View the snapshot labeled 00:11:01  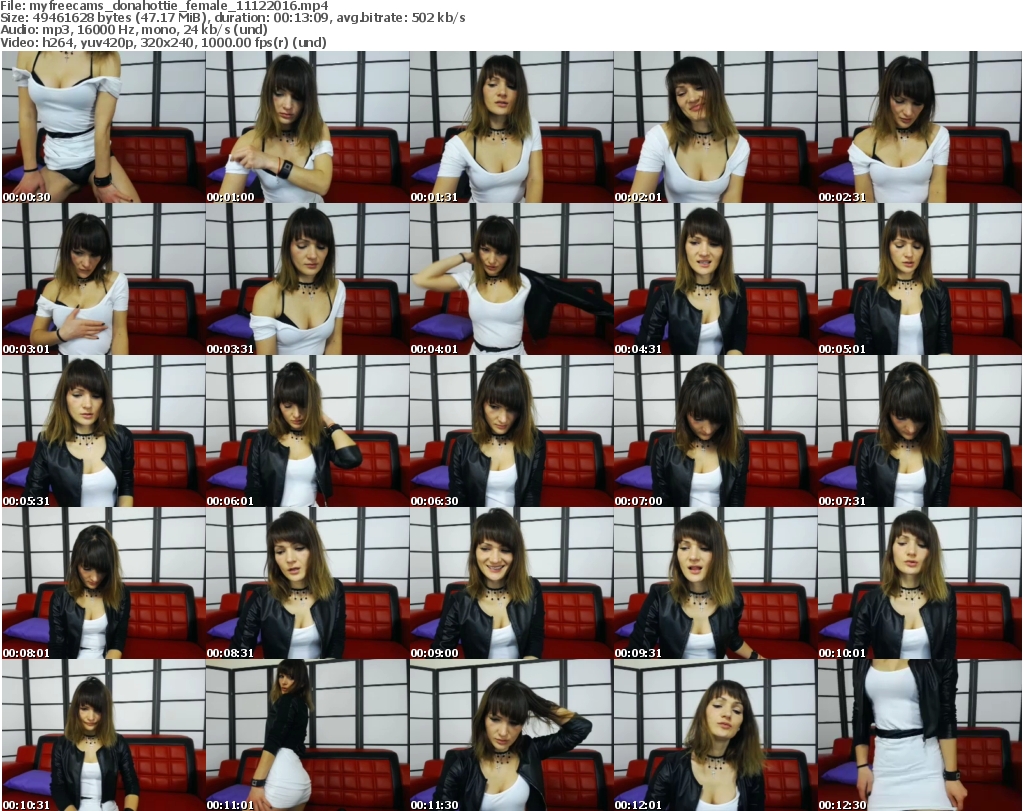tap(308, 735)
